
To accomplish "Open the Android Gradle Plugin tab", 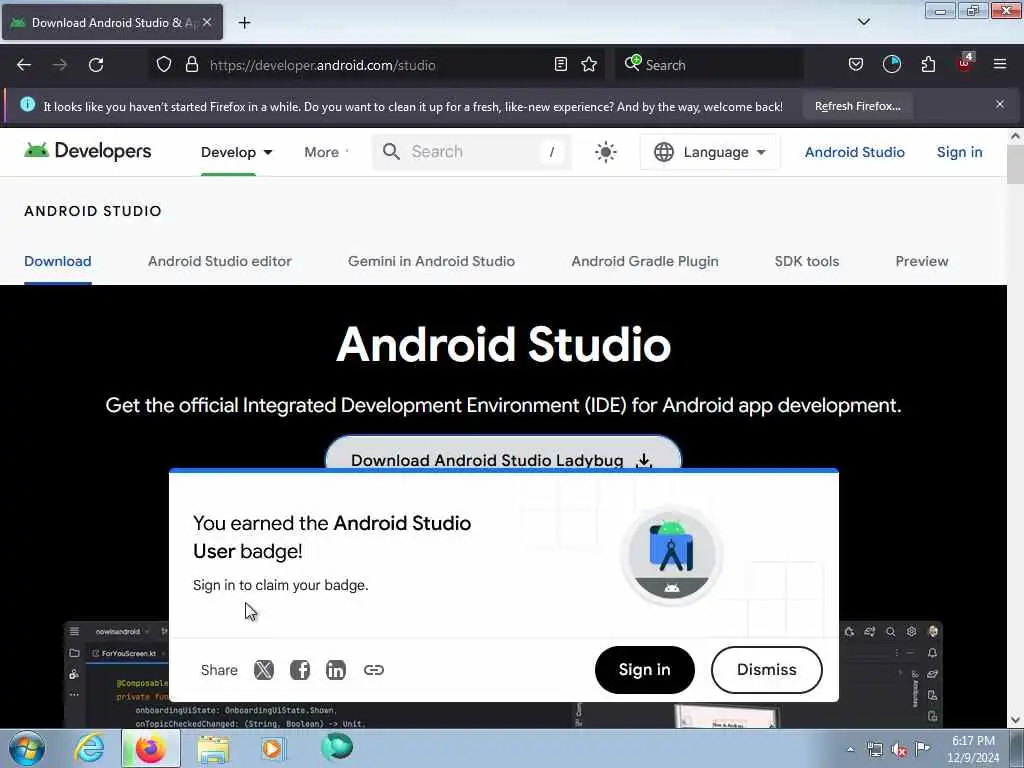I will point(645,261).
